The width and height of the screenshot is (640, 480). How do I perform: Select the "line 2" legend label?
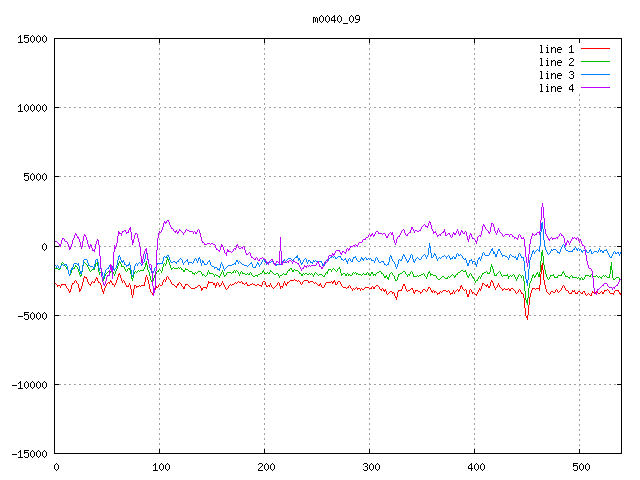pos(557,62)
